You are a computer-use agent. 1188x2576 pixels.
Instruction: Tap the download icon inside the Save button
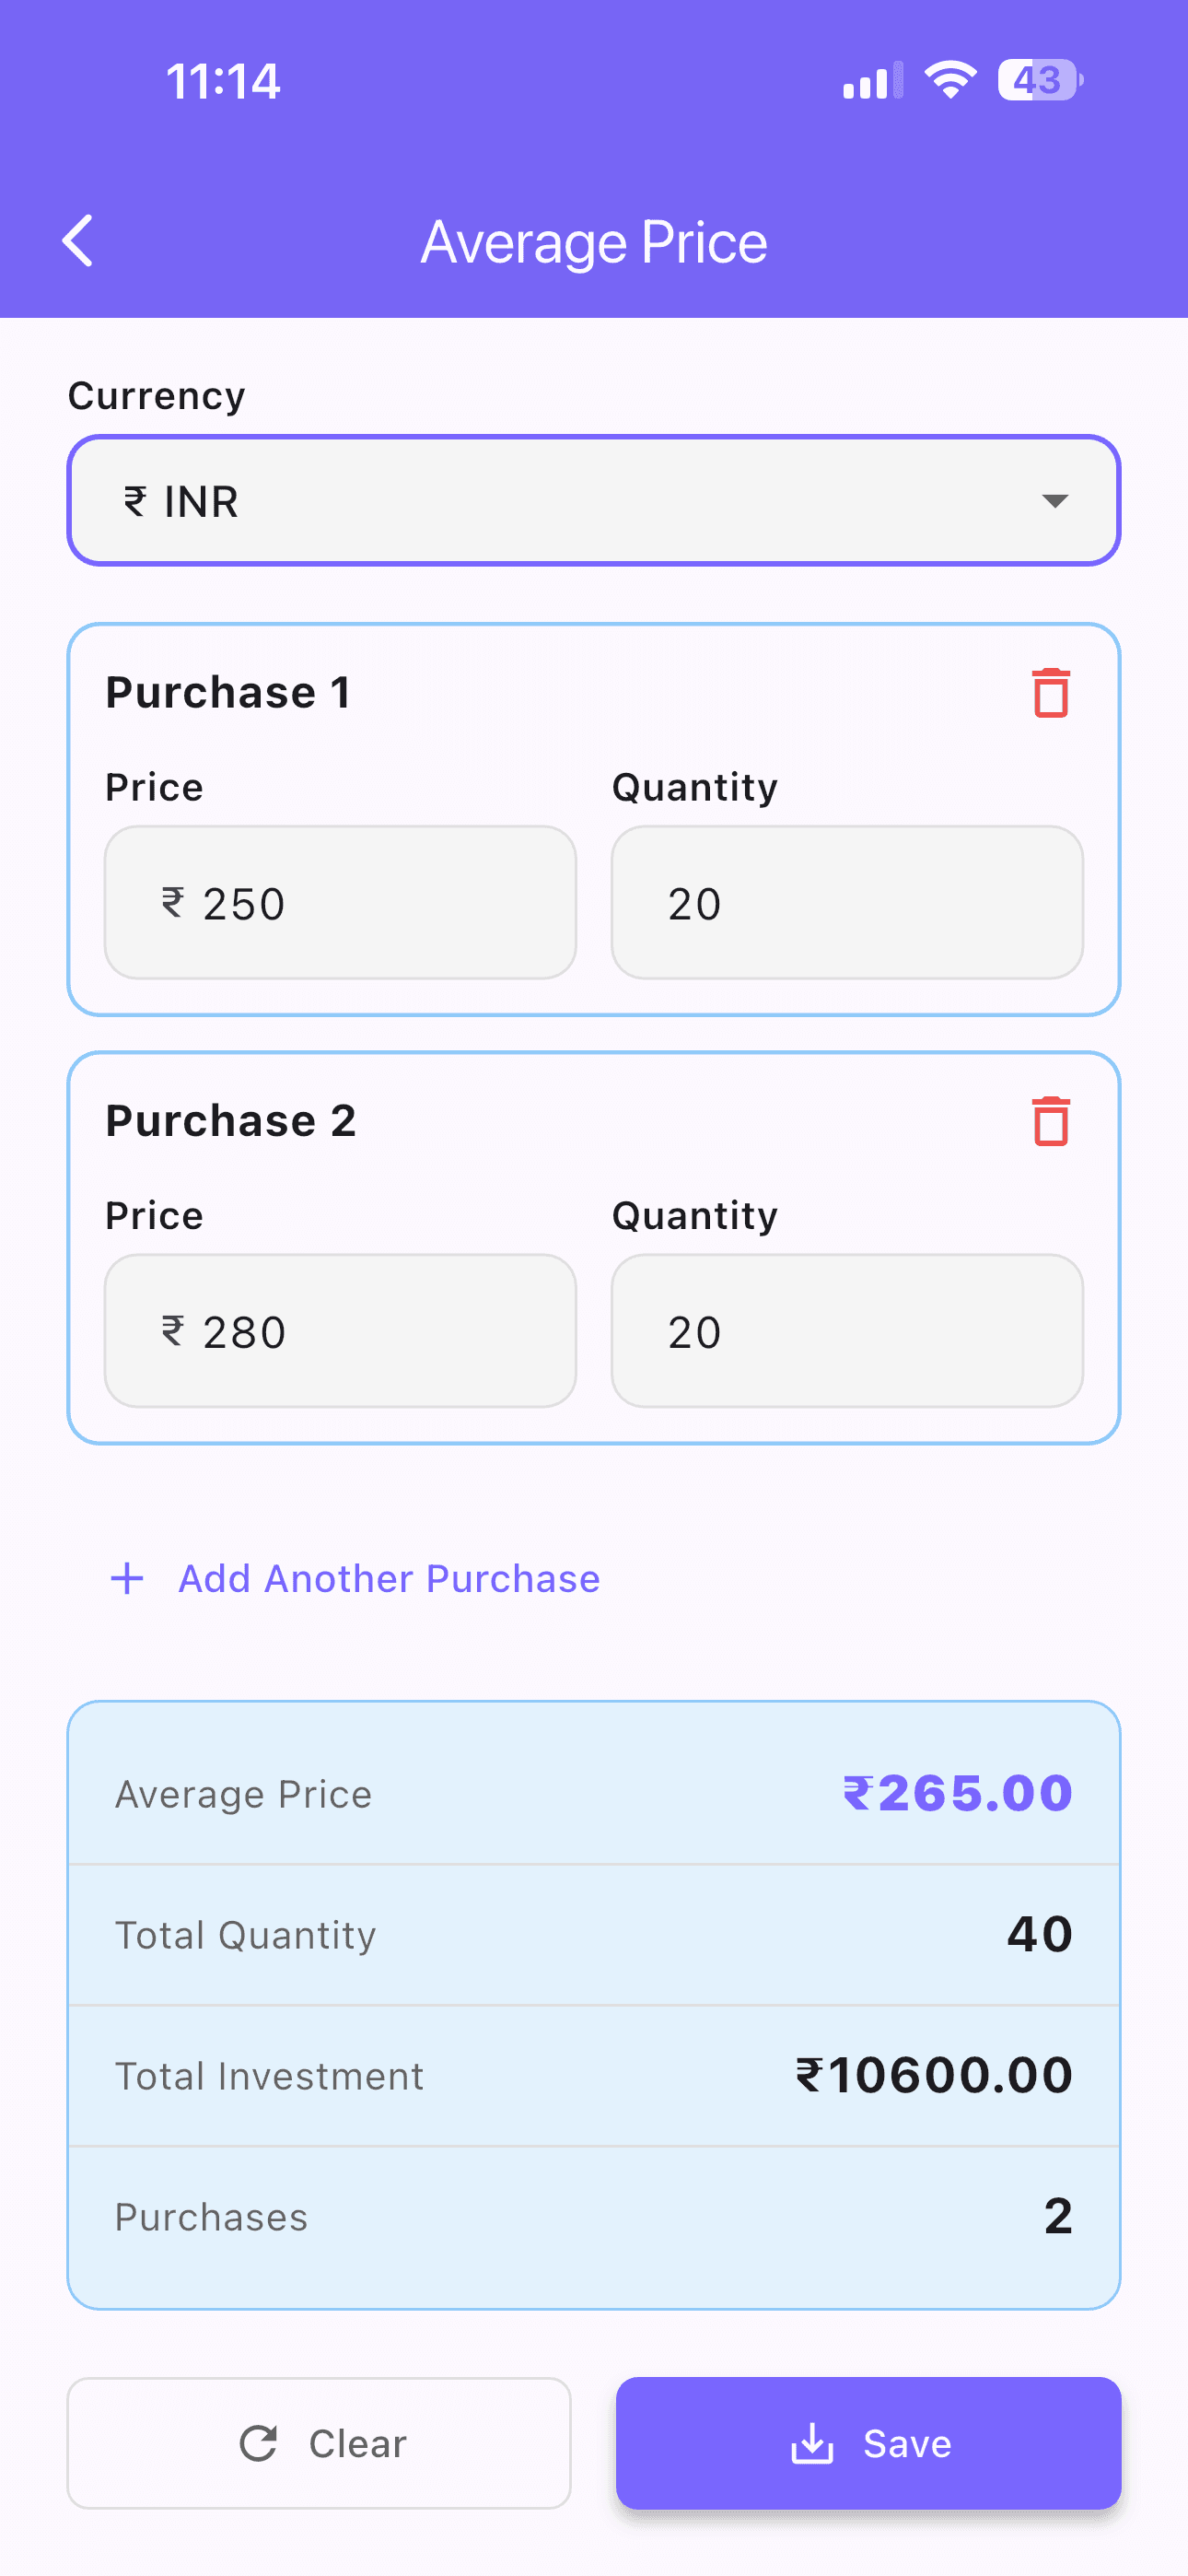813,2444
